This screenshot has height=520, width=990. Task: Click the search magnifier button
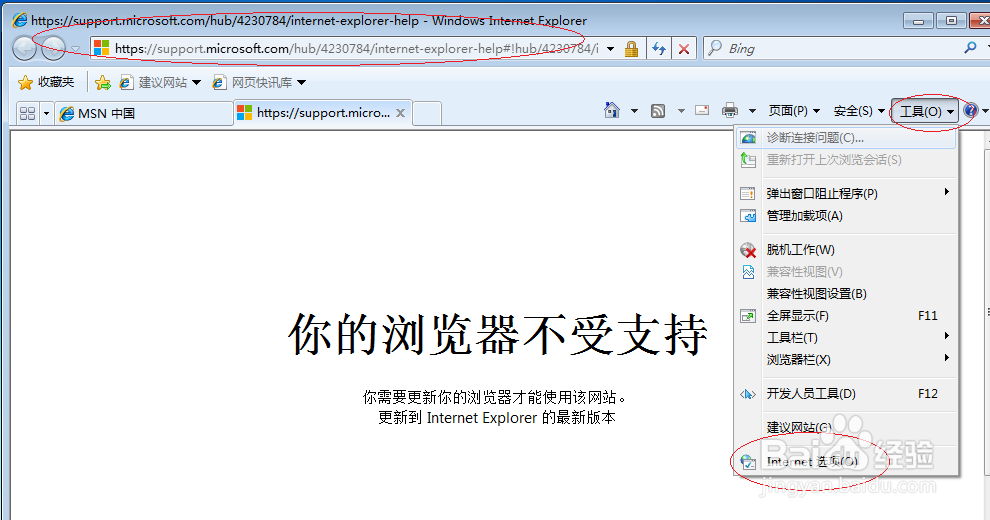pyautogui.click(x=971, y=48)
